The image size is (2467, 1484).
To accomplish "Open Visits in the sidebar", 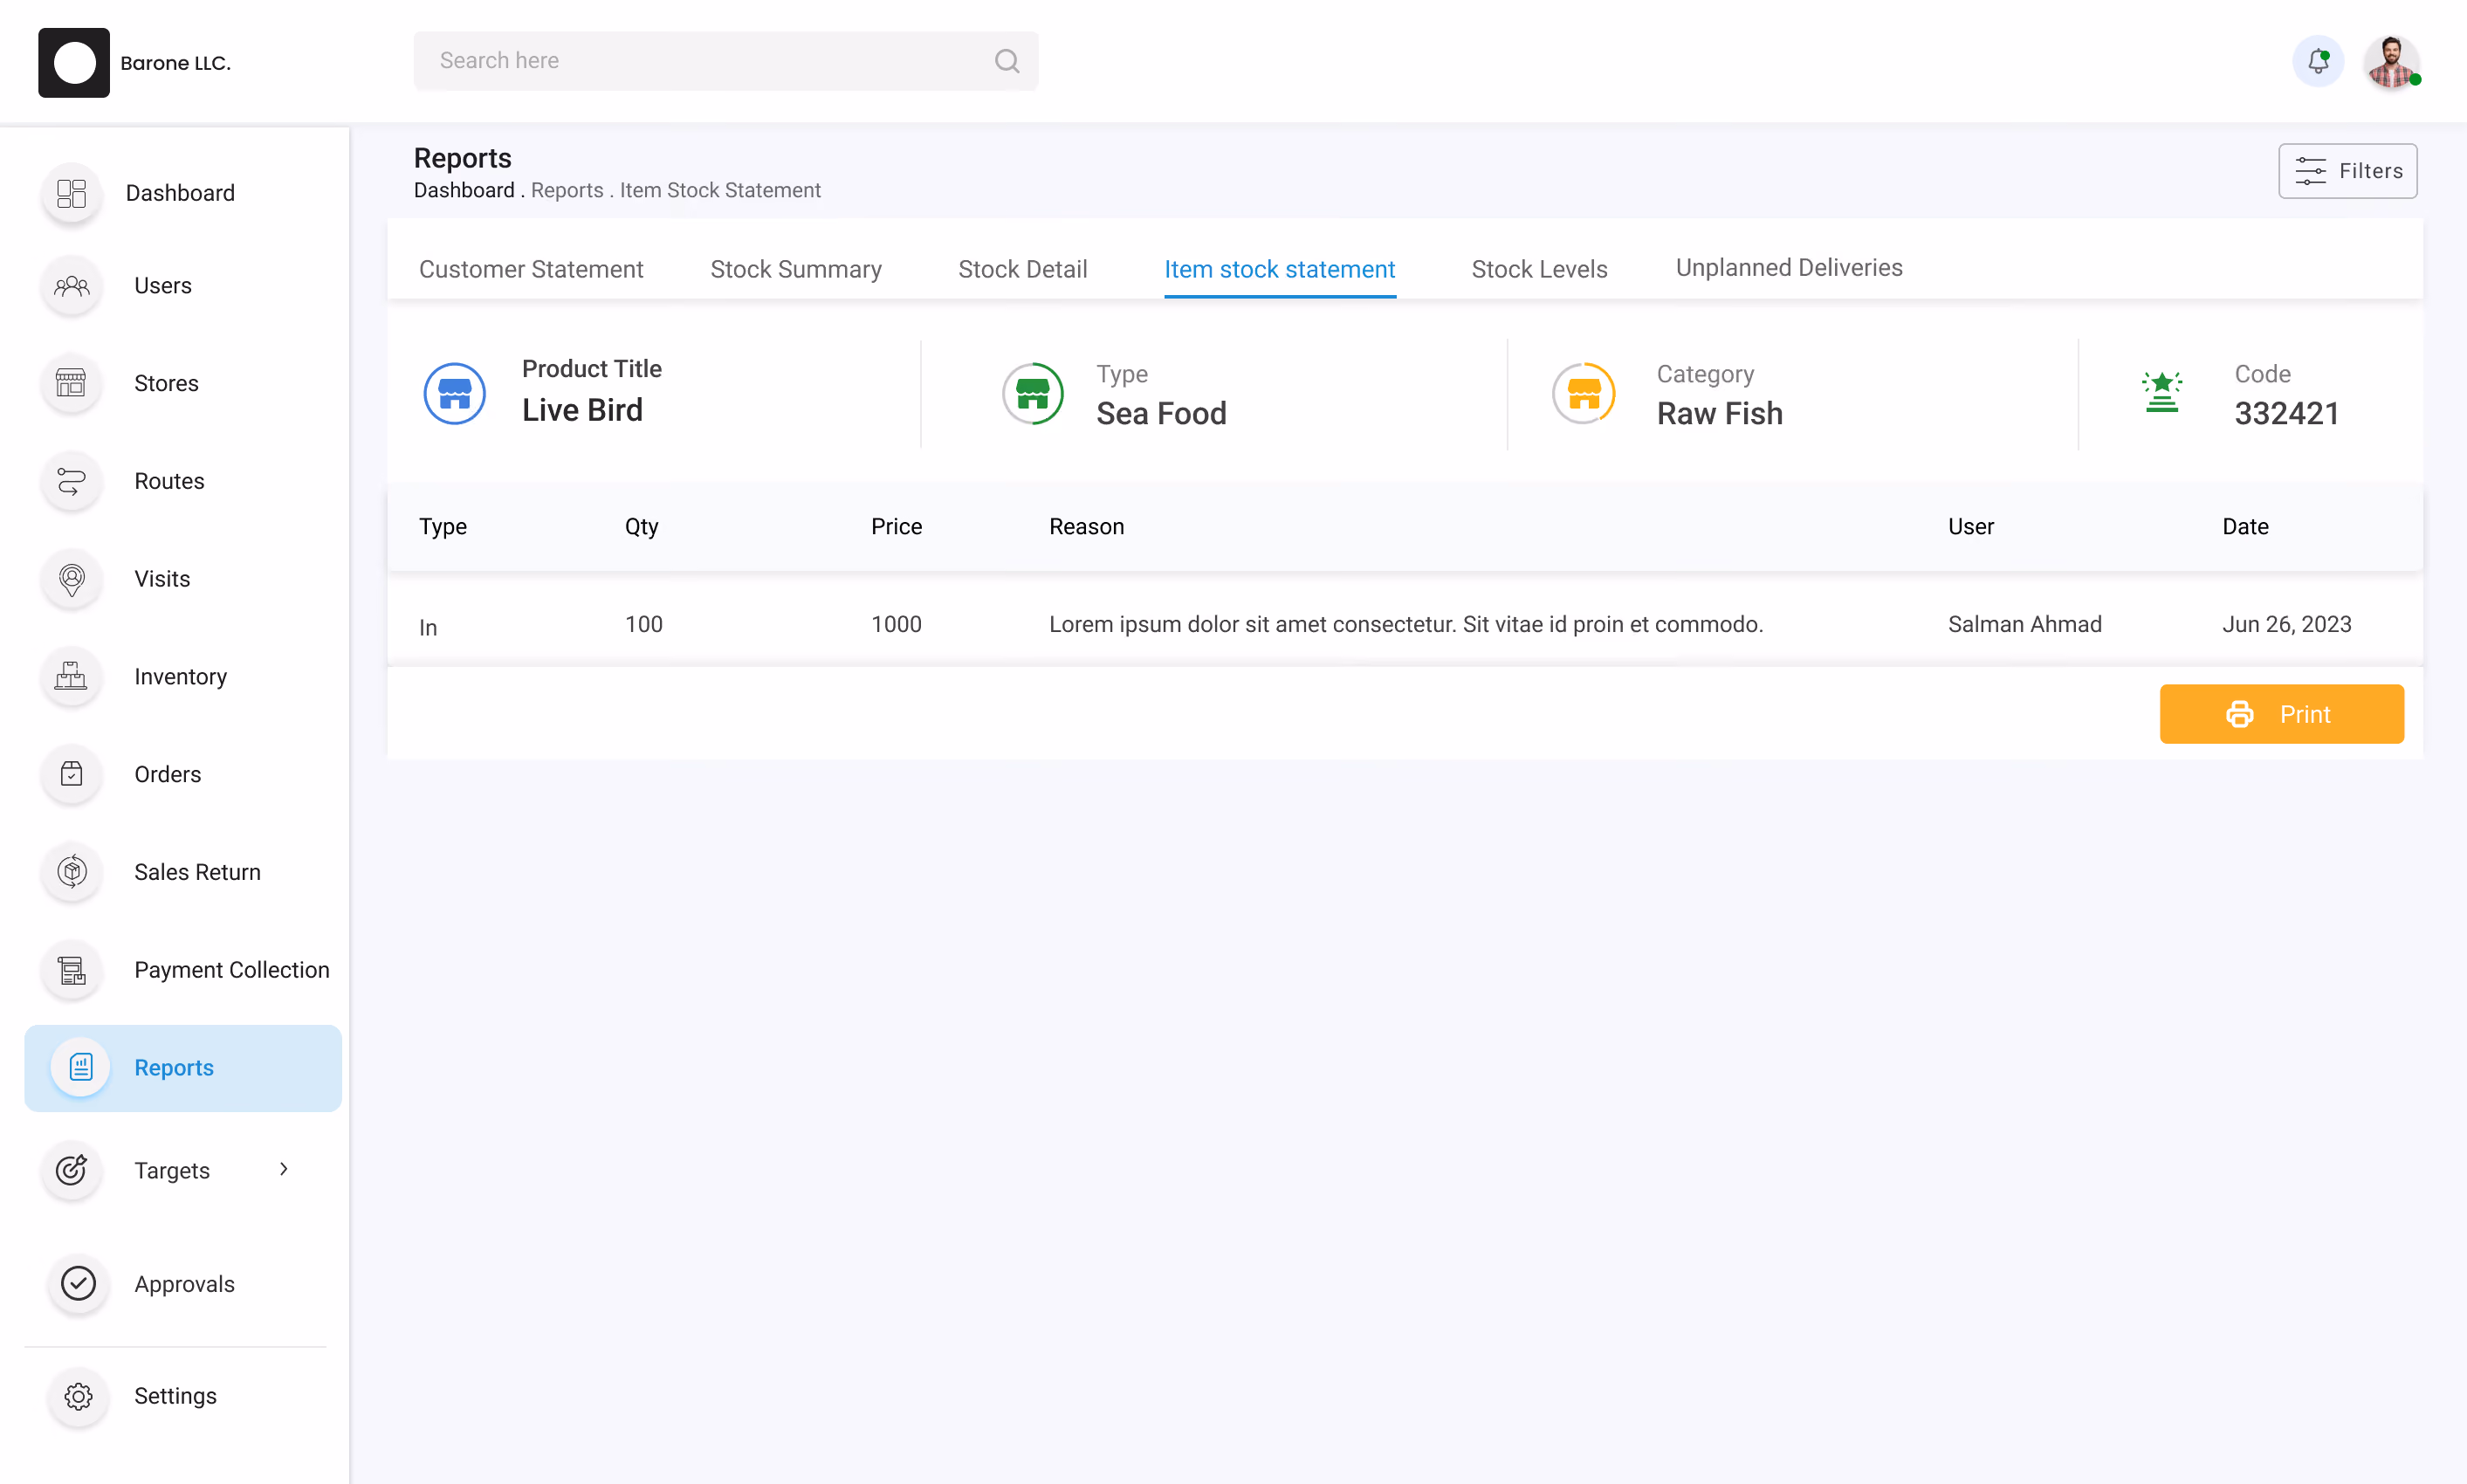I will pos(162,579).
